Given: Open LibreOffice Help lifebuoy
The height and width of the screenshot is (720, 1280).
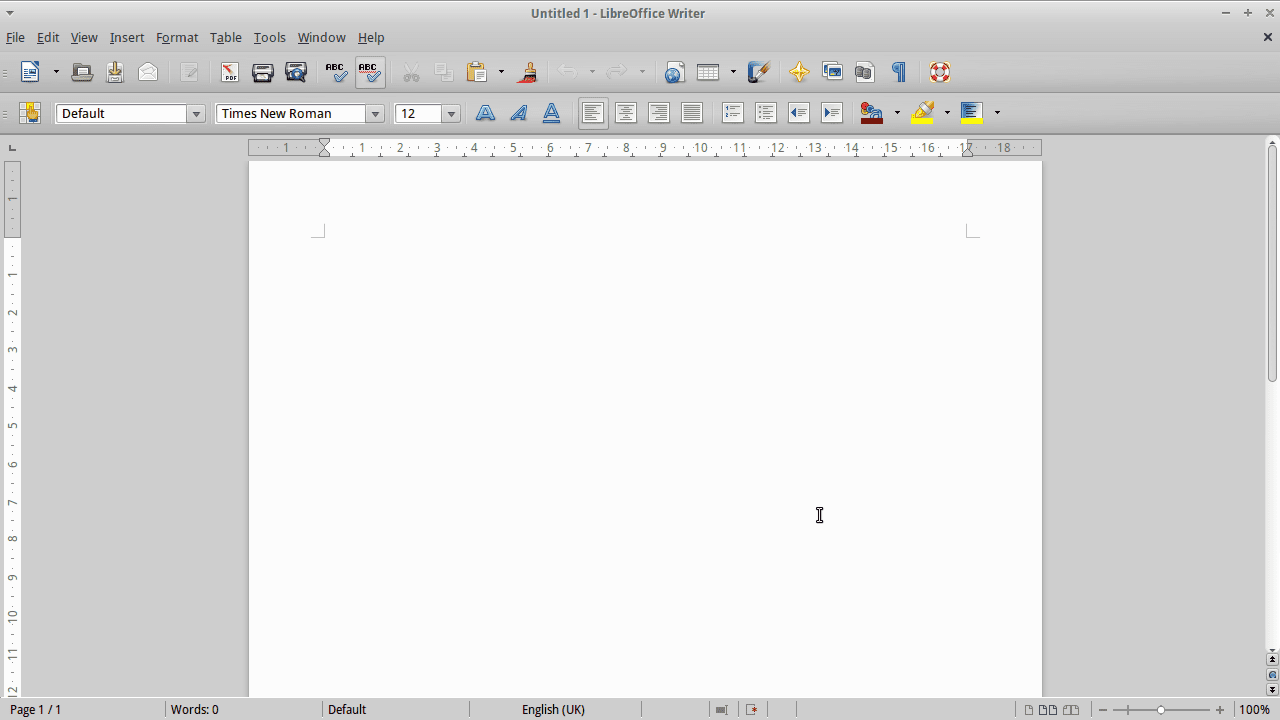Looking at the screenshot, I should [939, 72].
